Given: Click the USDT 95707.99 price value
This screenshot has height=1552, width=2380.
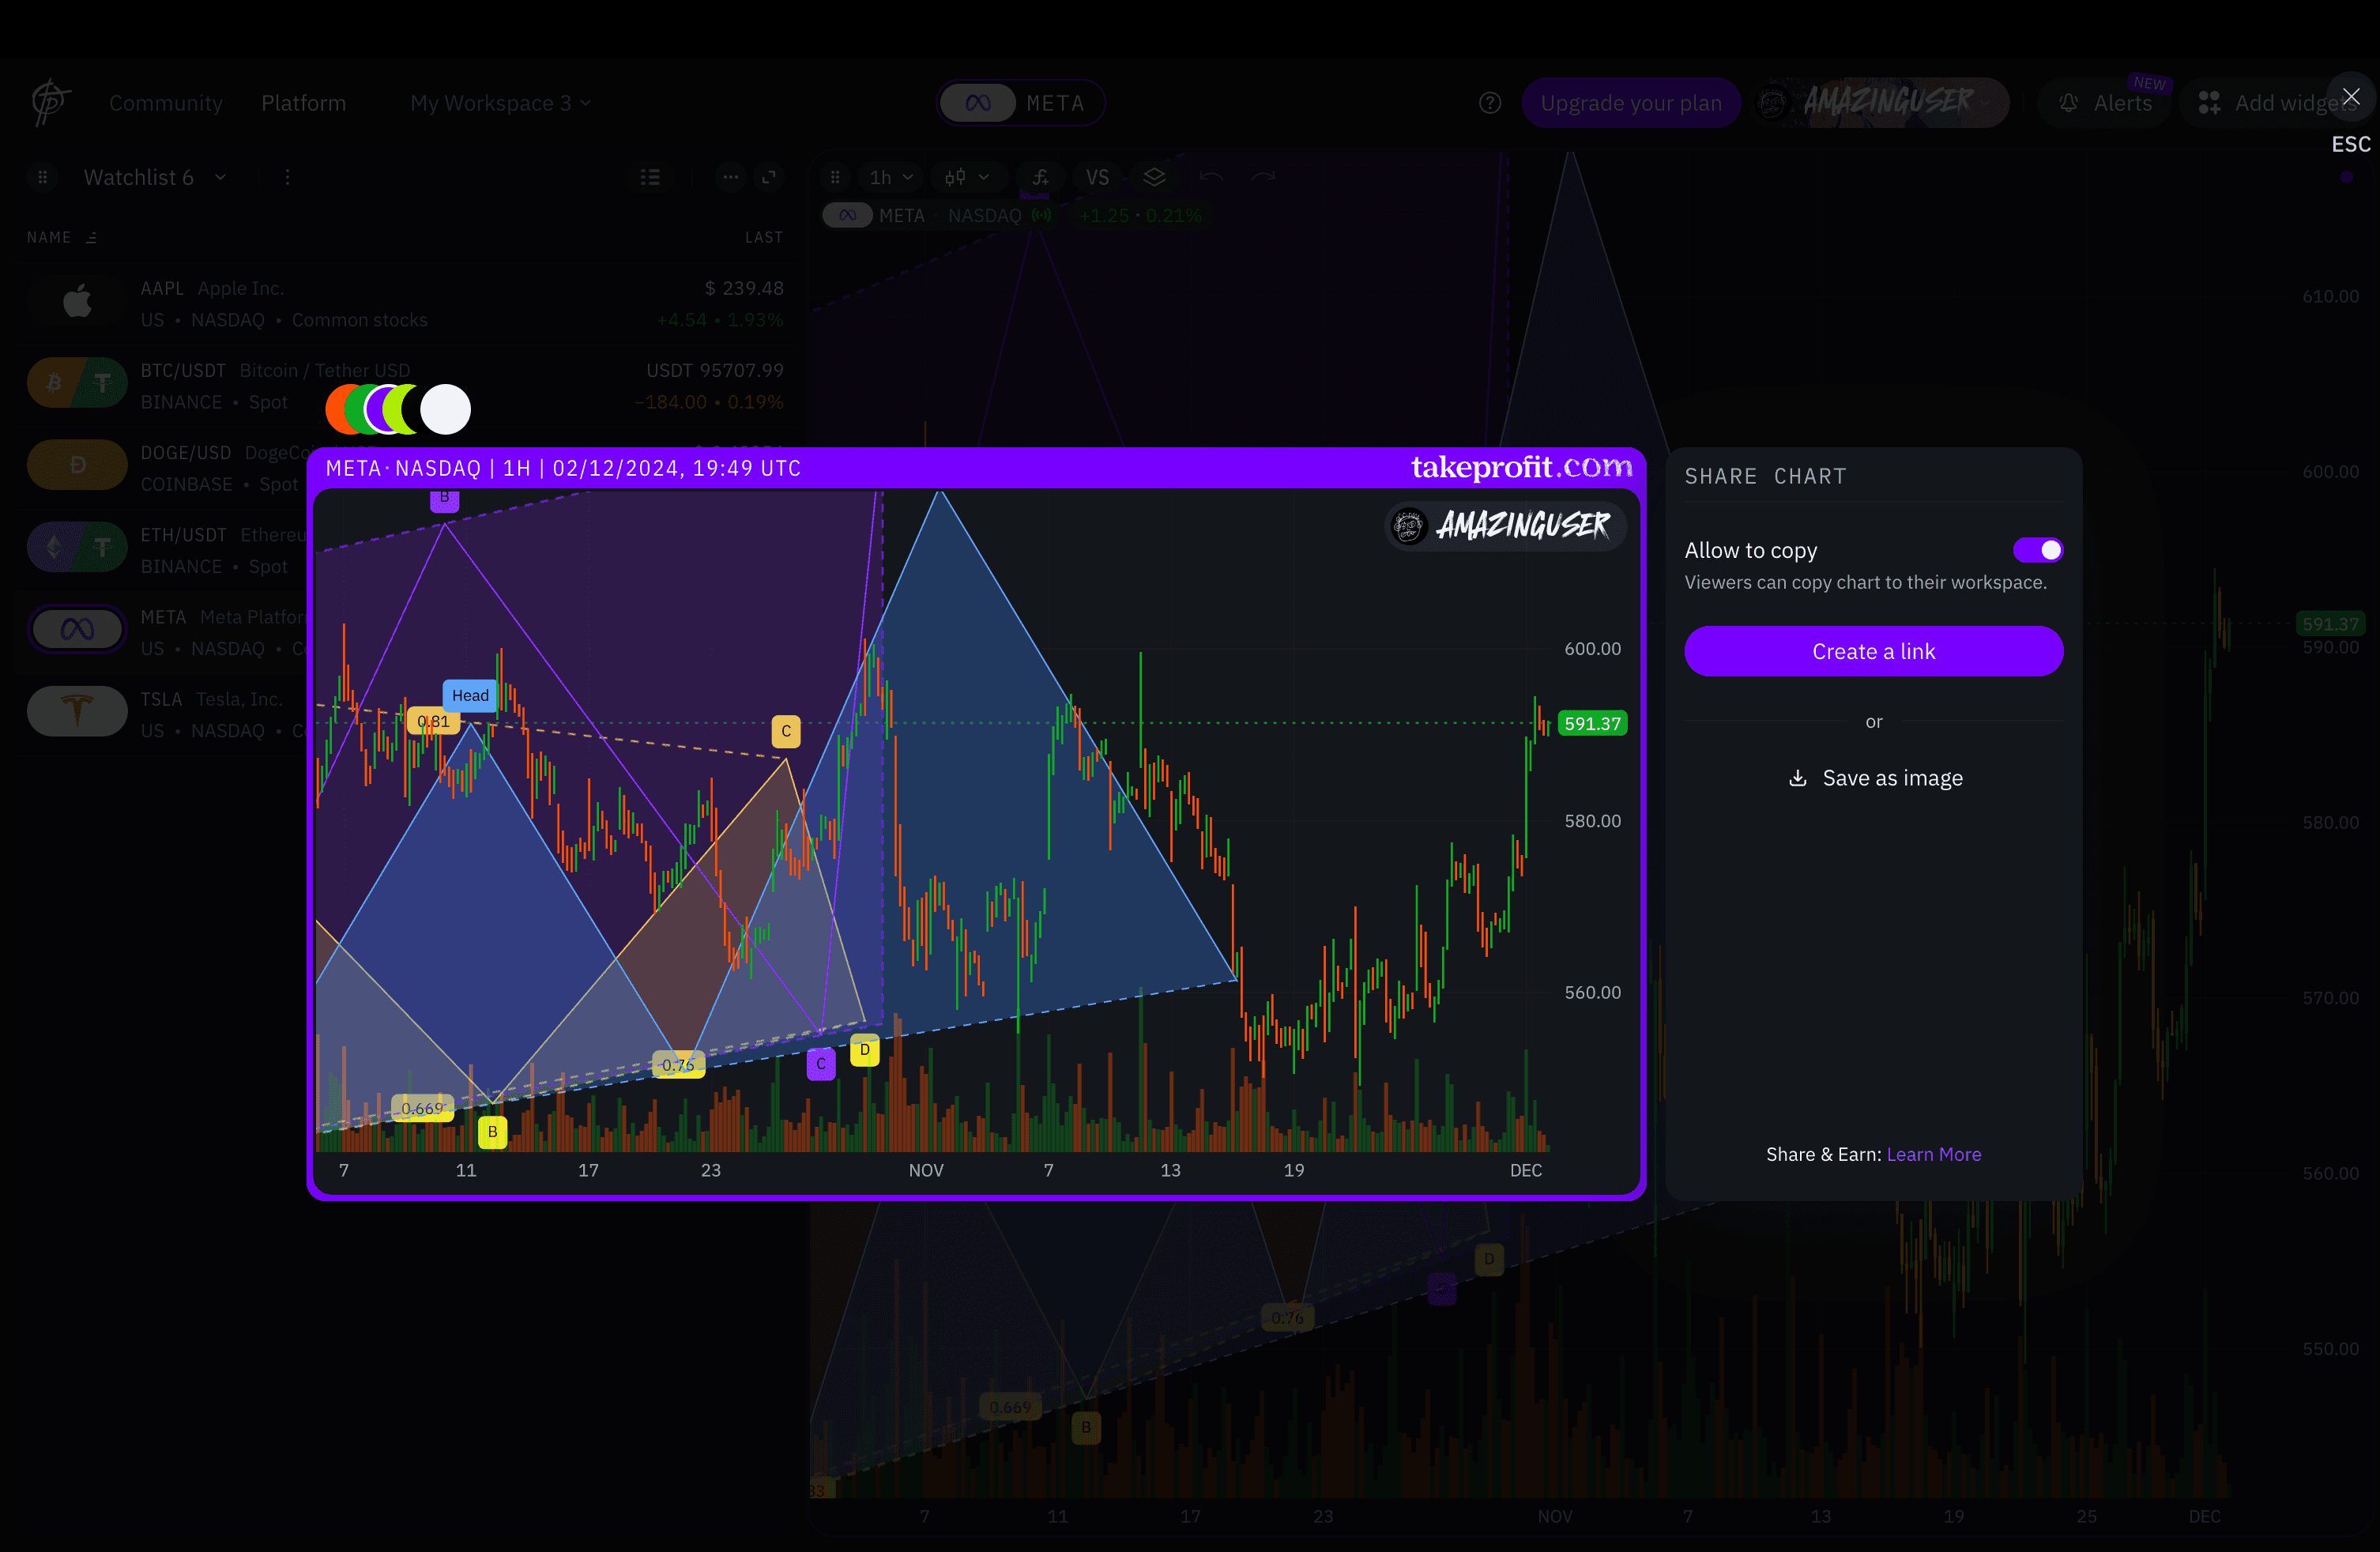Looking at the screenshot, I should (715, 370).
